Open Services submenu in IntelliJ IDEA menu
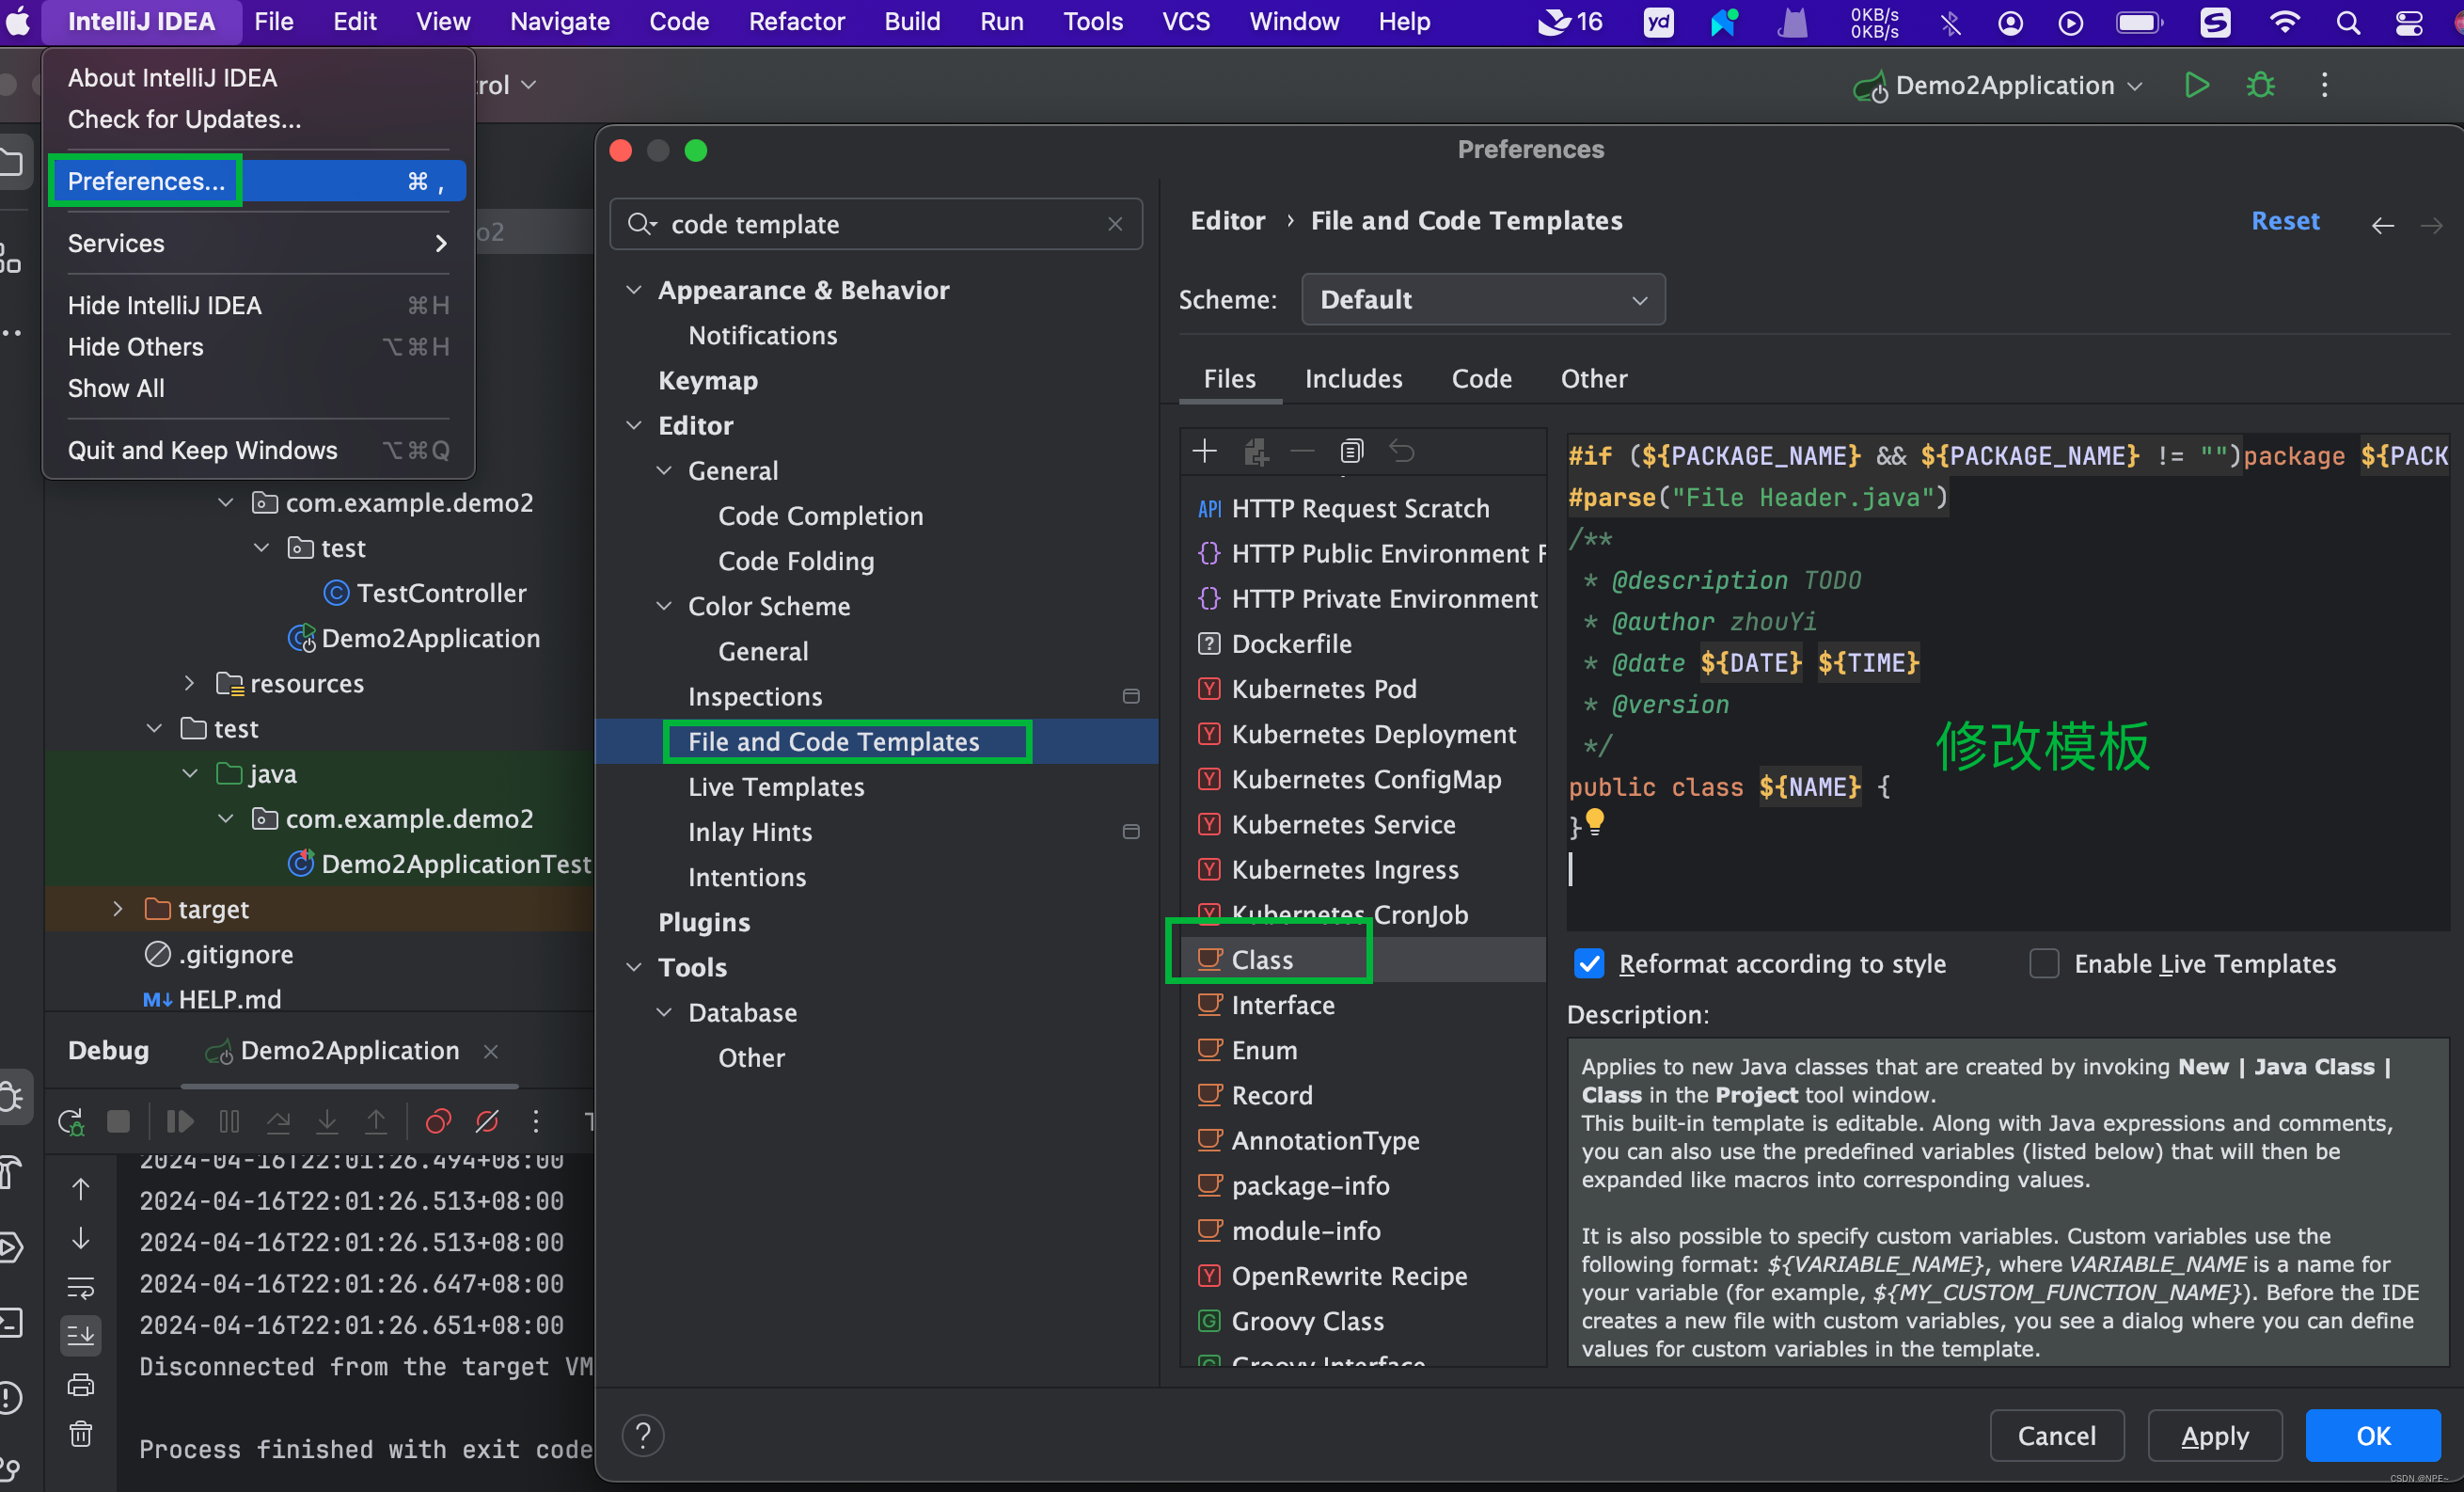The width and height of the screenshot is (2464, 1492). [x=257, y=243]
